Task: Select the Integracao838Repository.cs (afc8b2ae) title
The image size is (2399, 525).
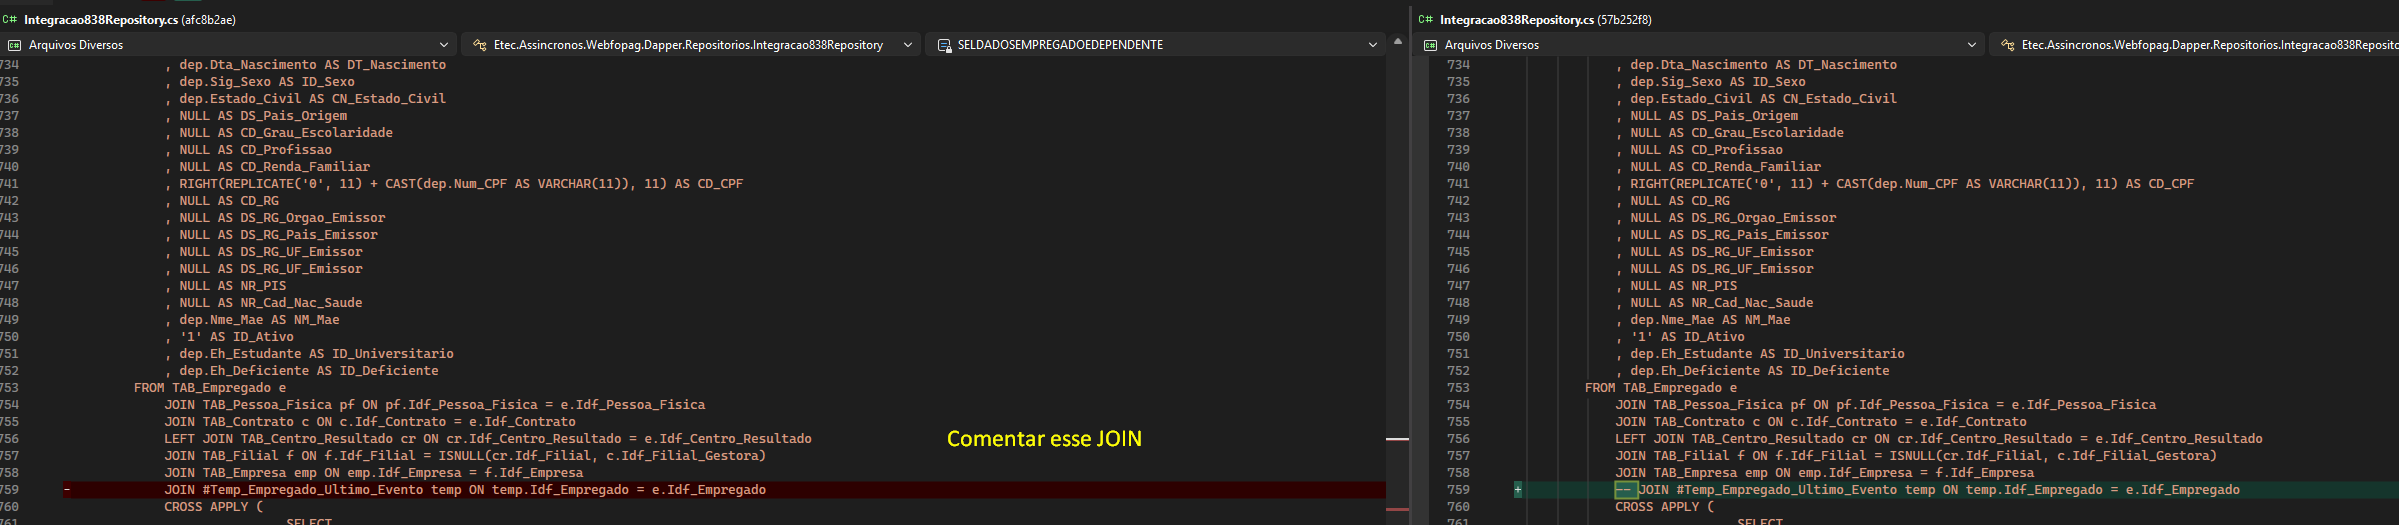Action: pos(130,19)
